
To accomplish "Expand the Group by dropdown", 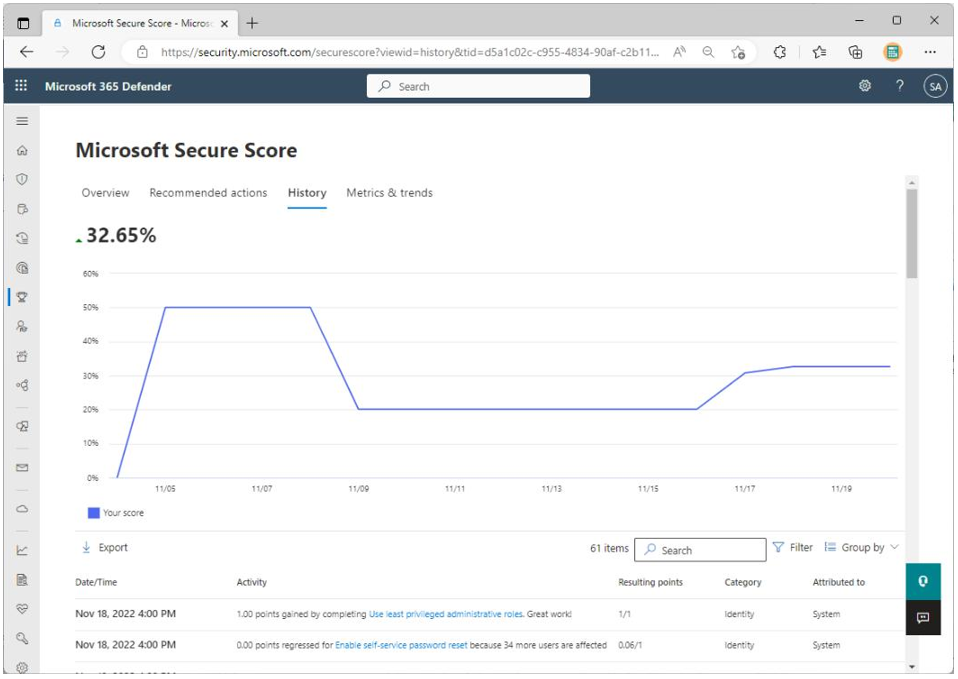I will [x=861, y=548].
